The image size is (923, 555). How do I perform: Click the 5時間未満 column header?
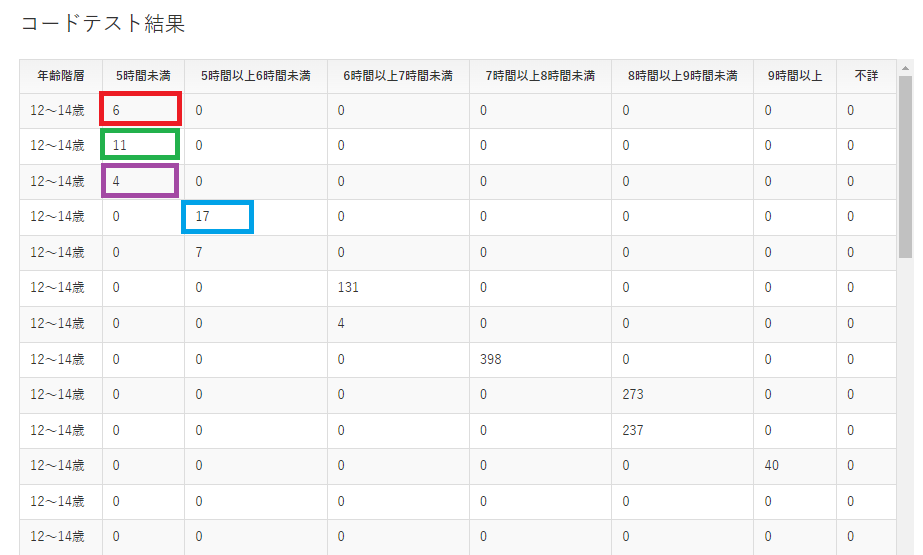point(143,76)
